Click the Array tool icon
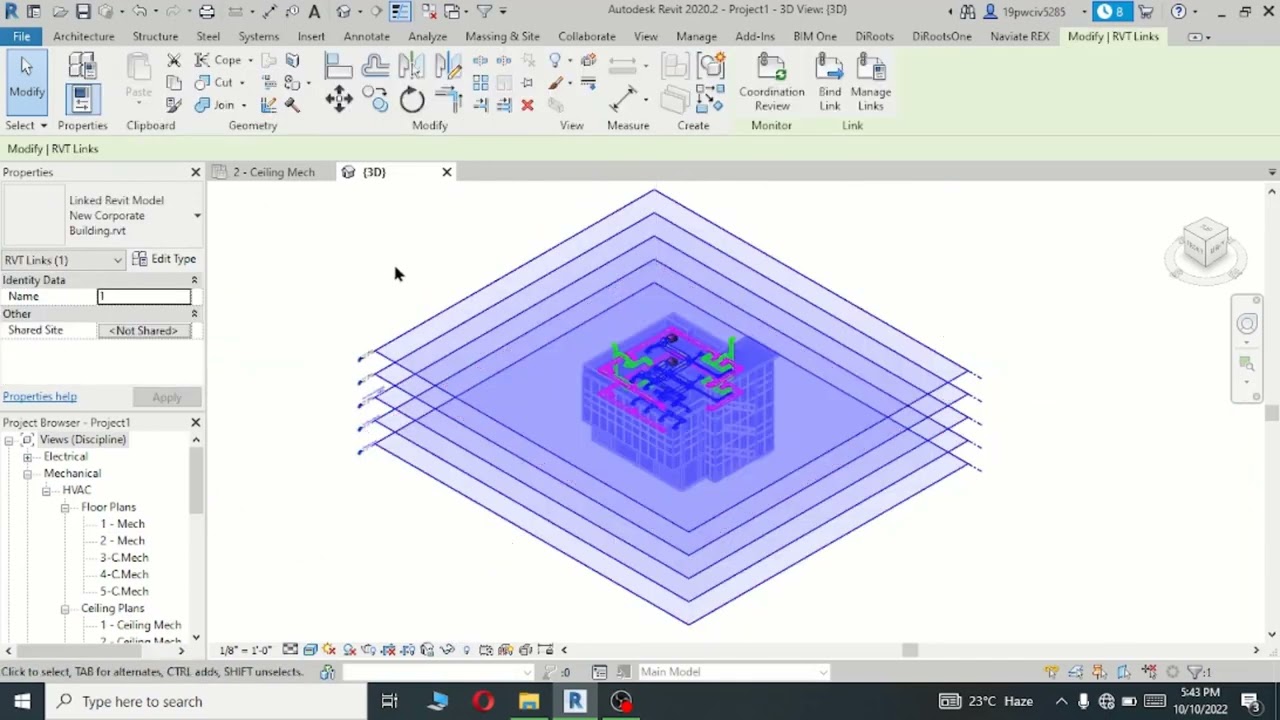1280x720 pixels. pos(480,83)
